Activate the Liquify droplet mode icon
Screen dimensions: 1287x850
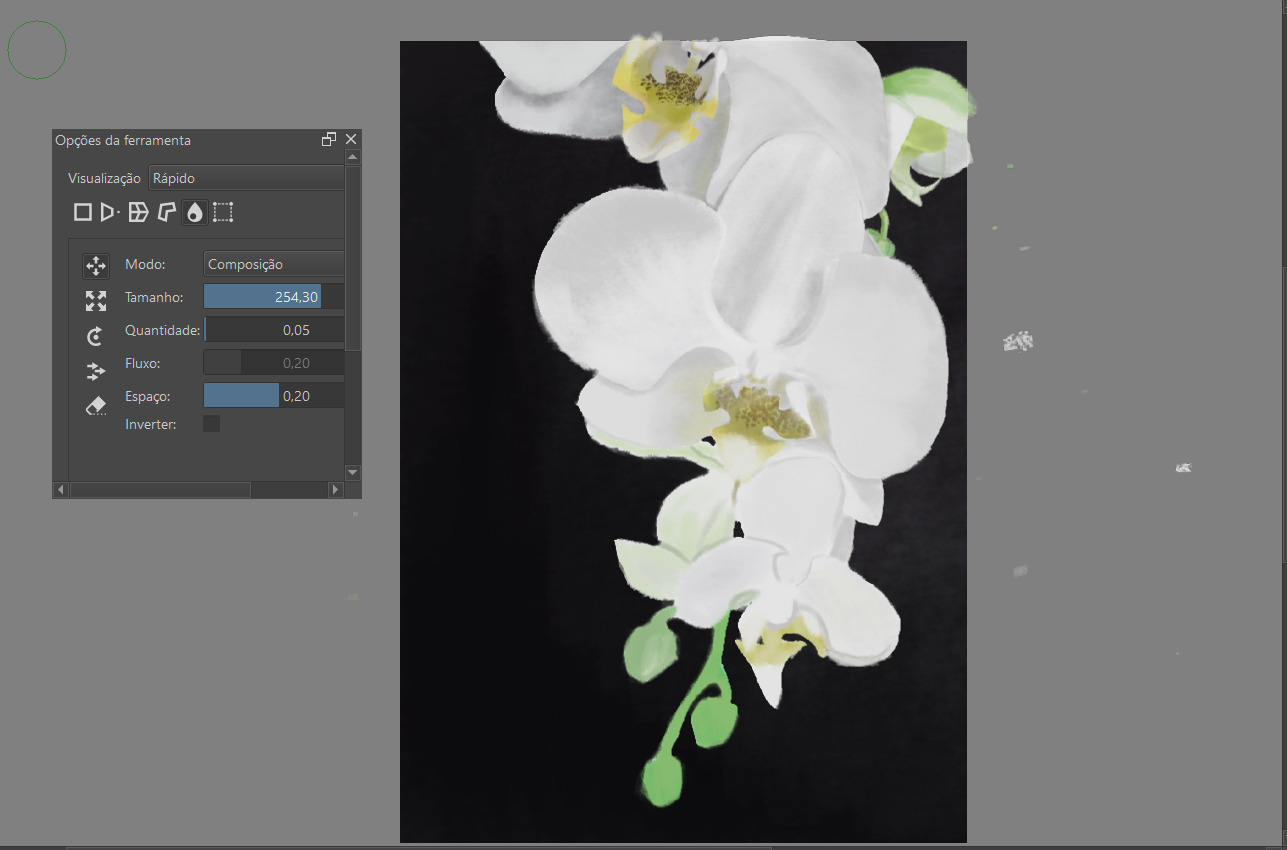coord(194,212)
